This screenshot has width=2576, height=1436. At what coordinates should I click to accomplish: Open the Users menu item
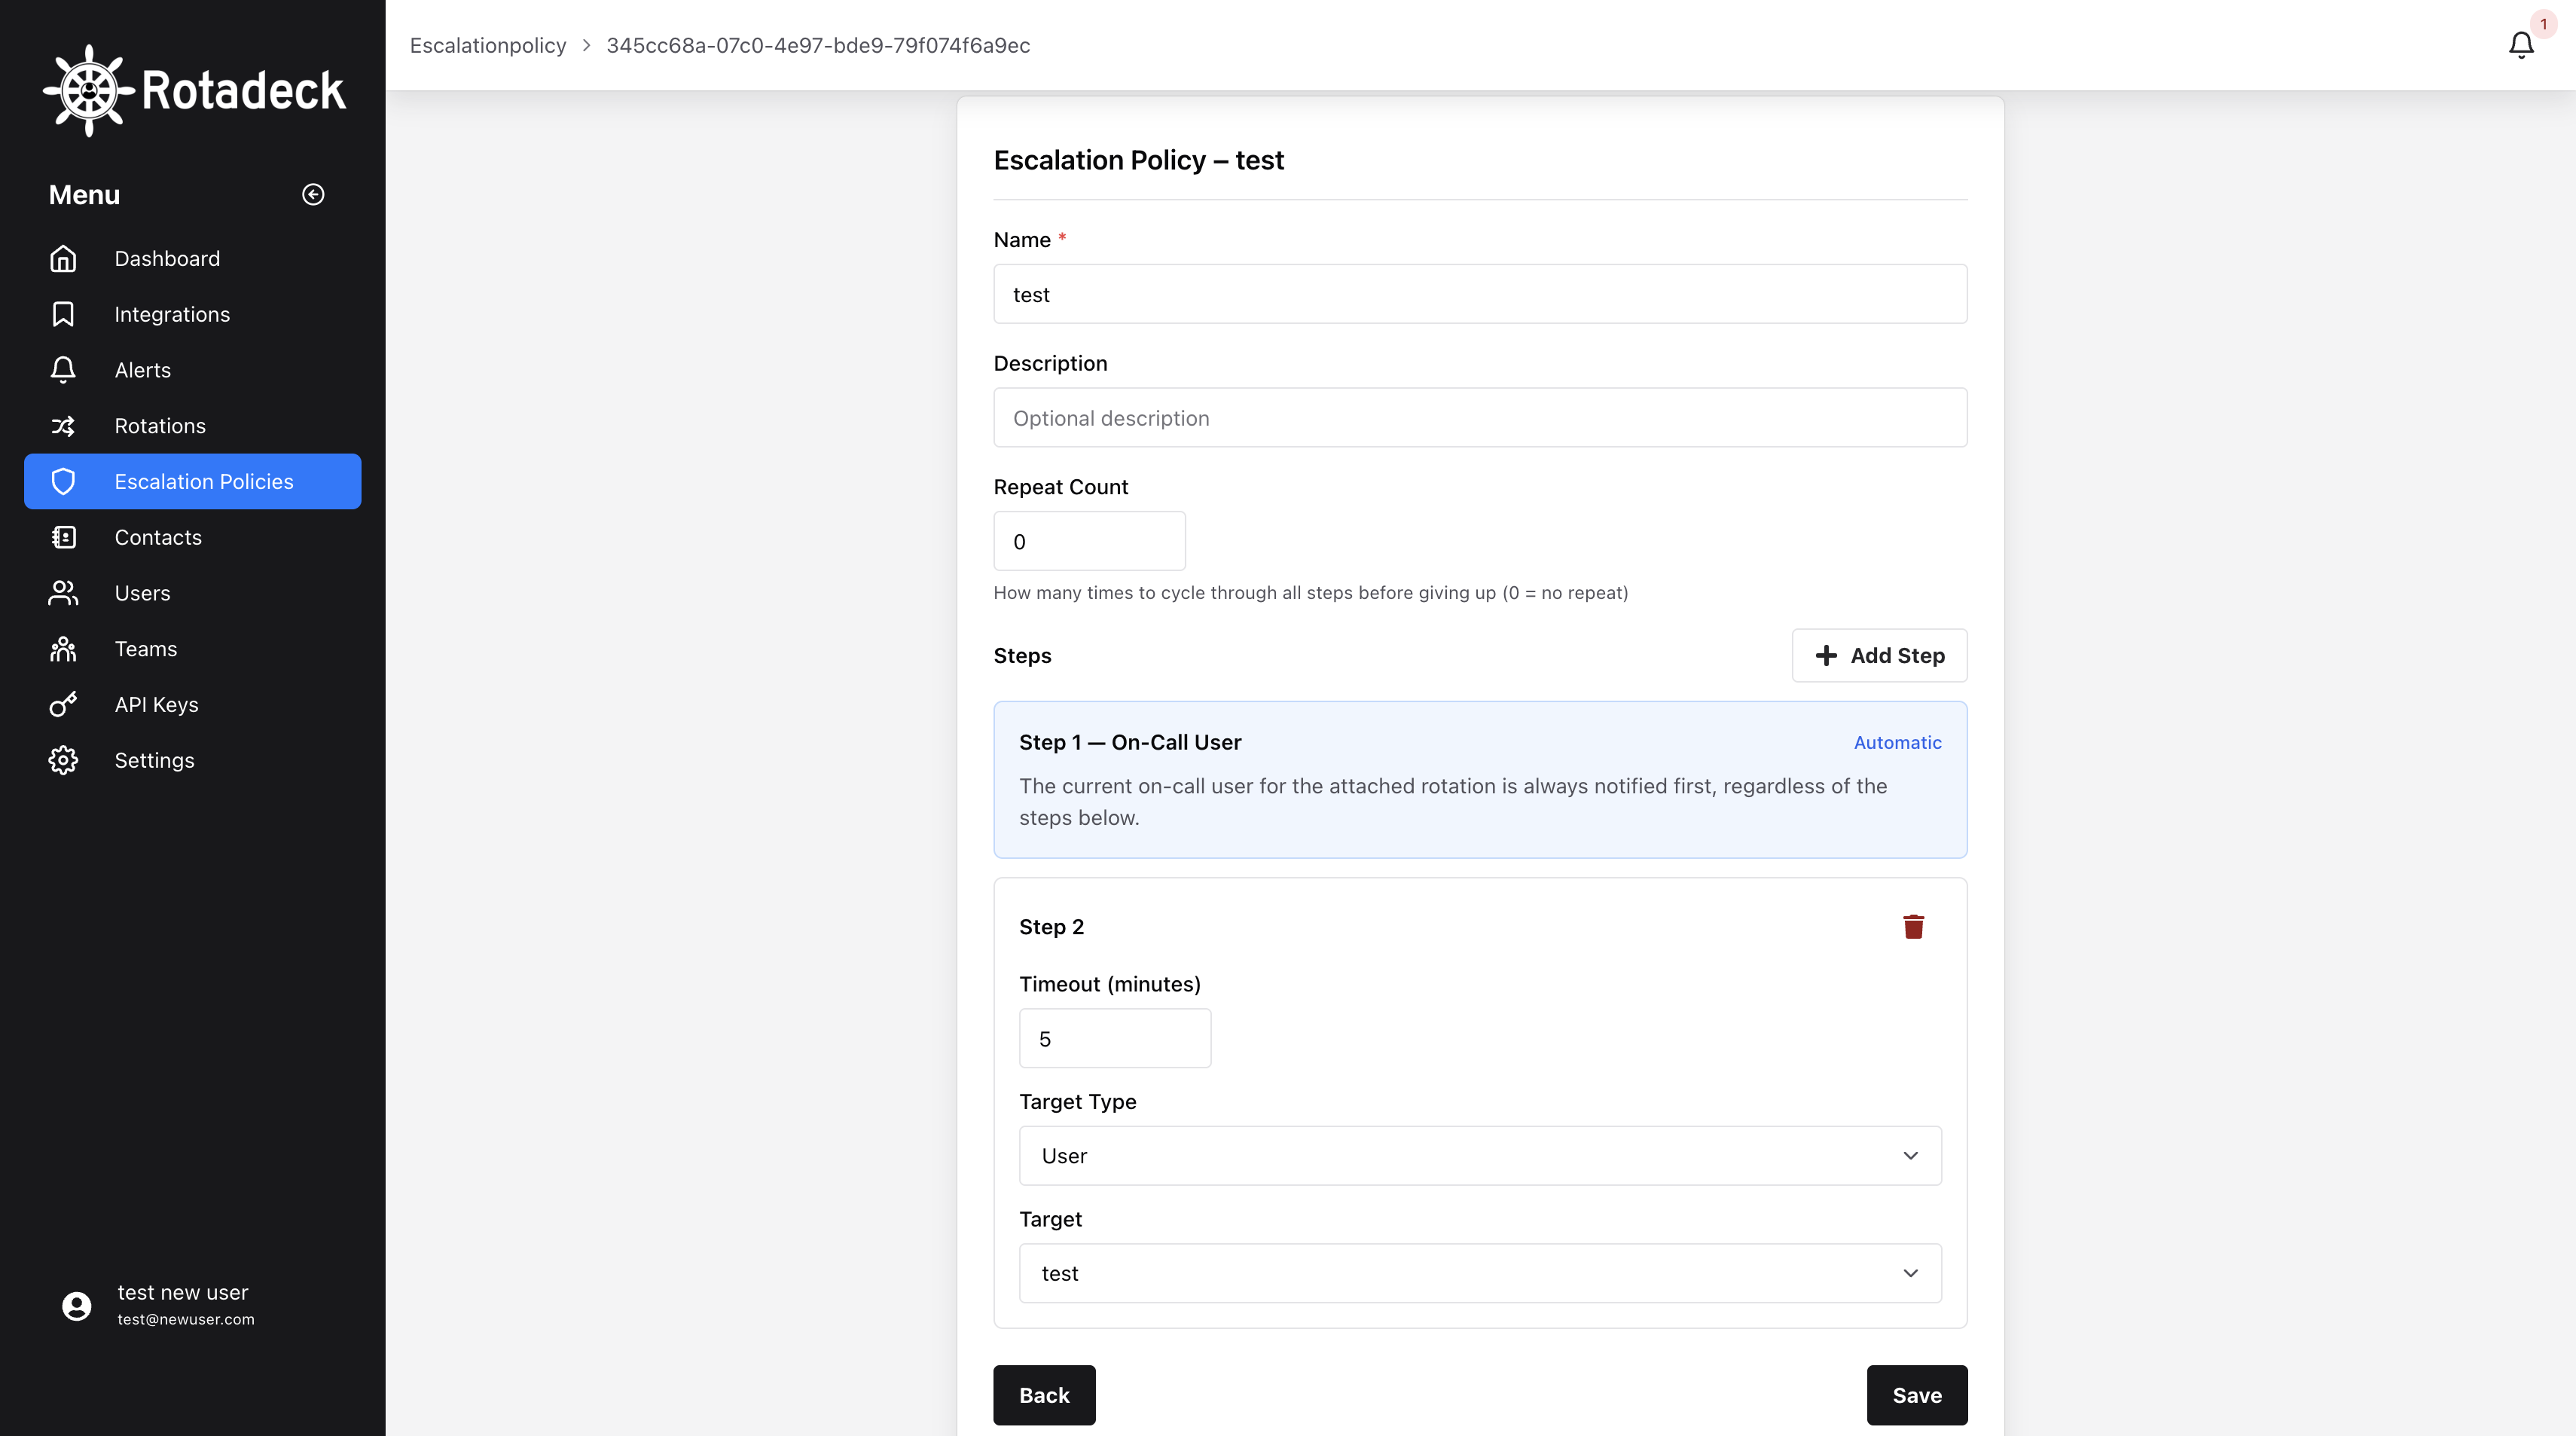pos(192,593)
